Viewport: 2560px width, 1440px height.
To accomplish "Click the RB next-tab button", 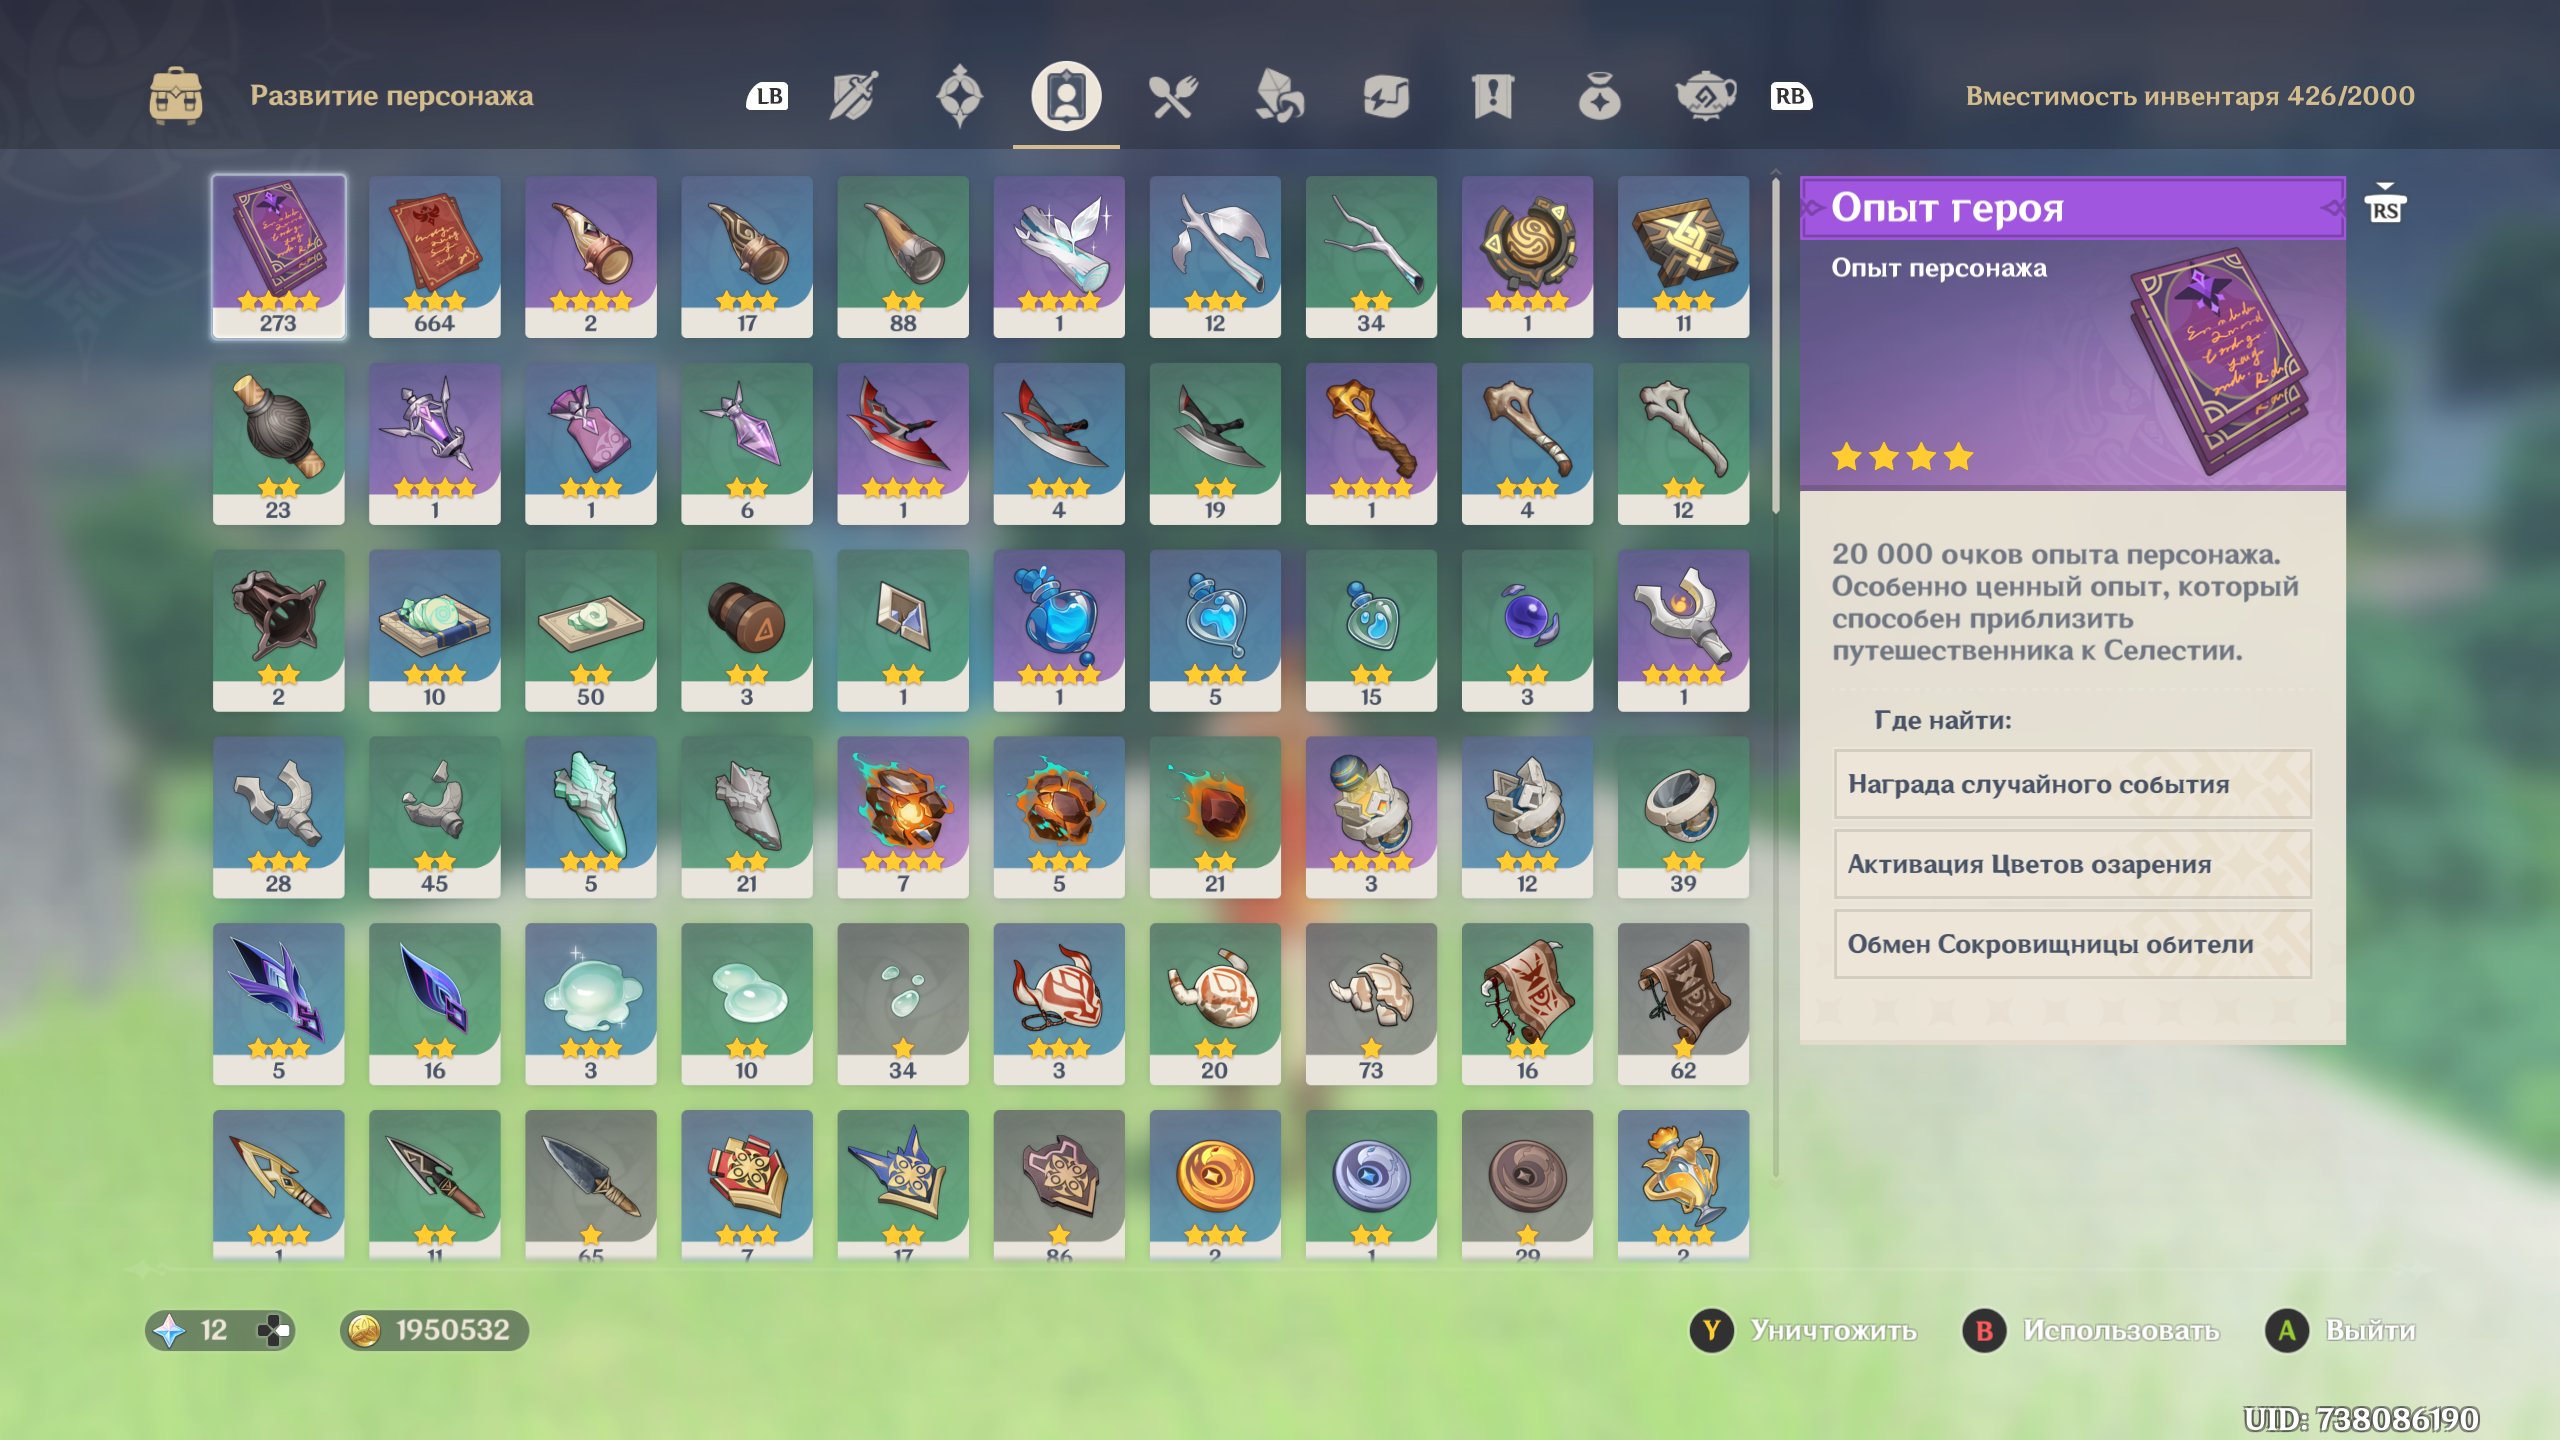I will click(x=1790, y=97).
